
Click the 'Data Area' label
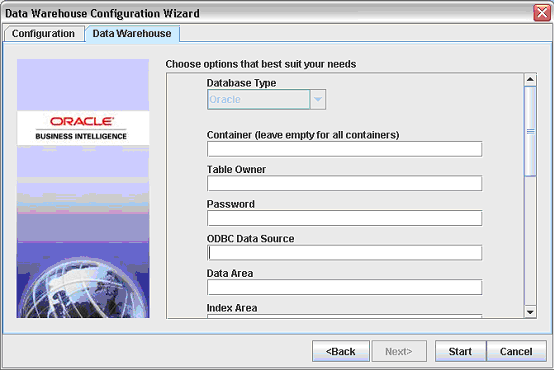(x=230, y=273)
